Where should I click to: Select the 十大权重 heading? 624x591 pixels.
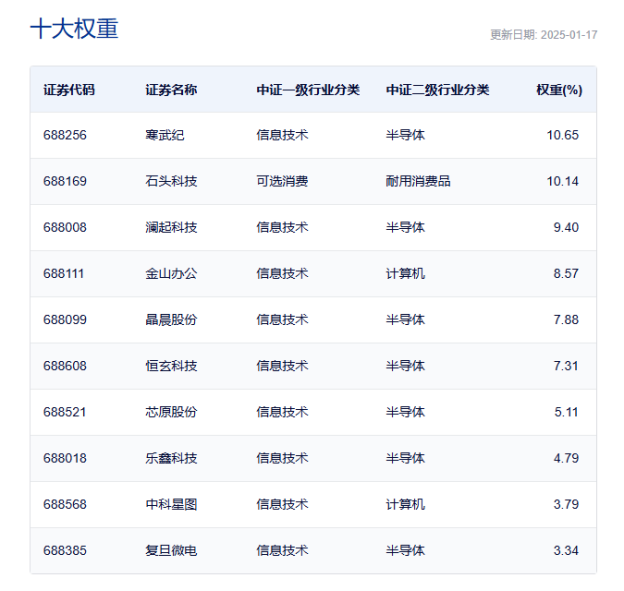74,29
